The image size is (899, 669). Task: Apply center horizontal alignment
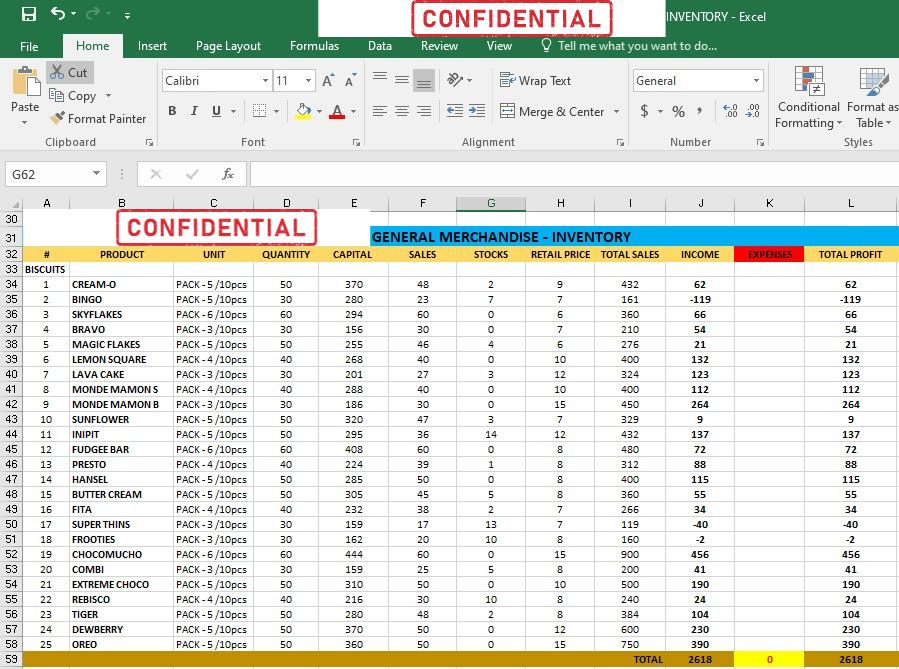point(402,111)
